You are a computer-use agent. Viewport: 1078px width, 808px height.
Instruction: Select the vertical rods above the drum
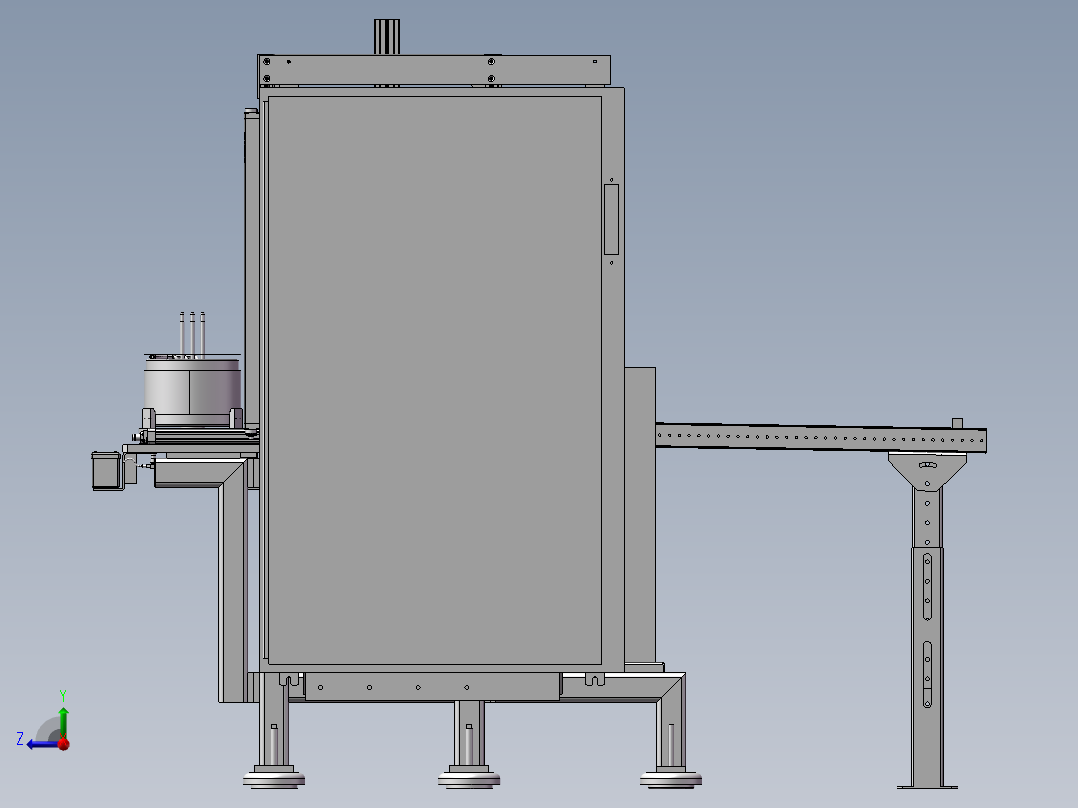tap(192, 335)
